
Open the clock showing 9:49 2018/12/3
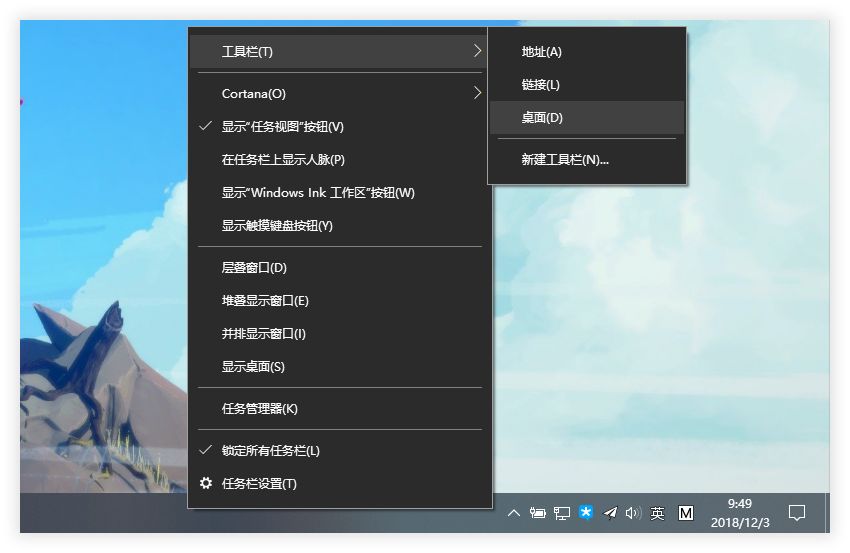tap(740, 513)
